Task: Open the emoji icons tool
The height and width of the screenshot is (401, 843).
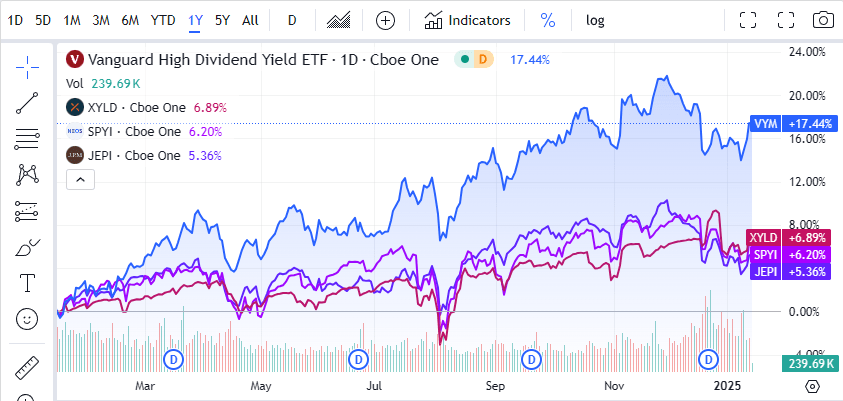Action: click(x=27, y=319)
